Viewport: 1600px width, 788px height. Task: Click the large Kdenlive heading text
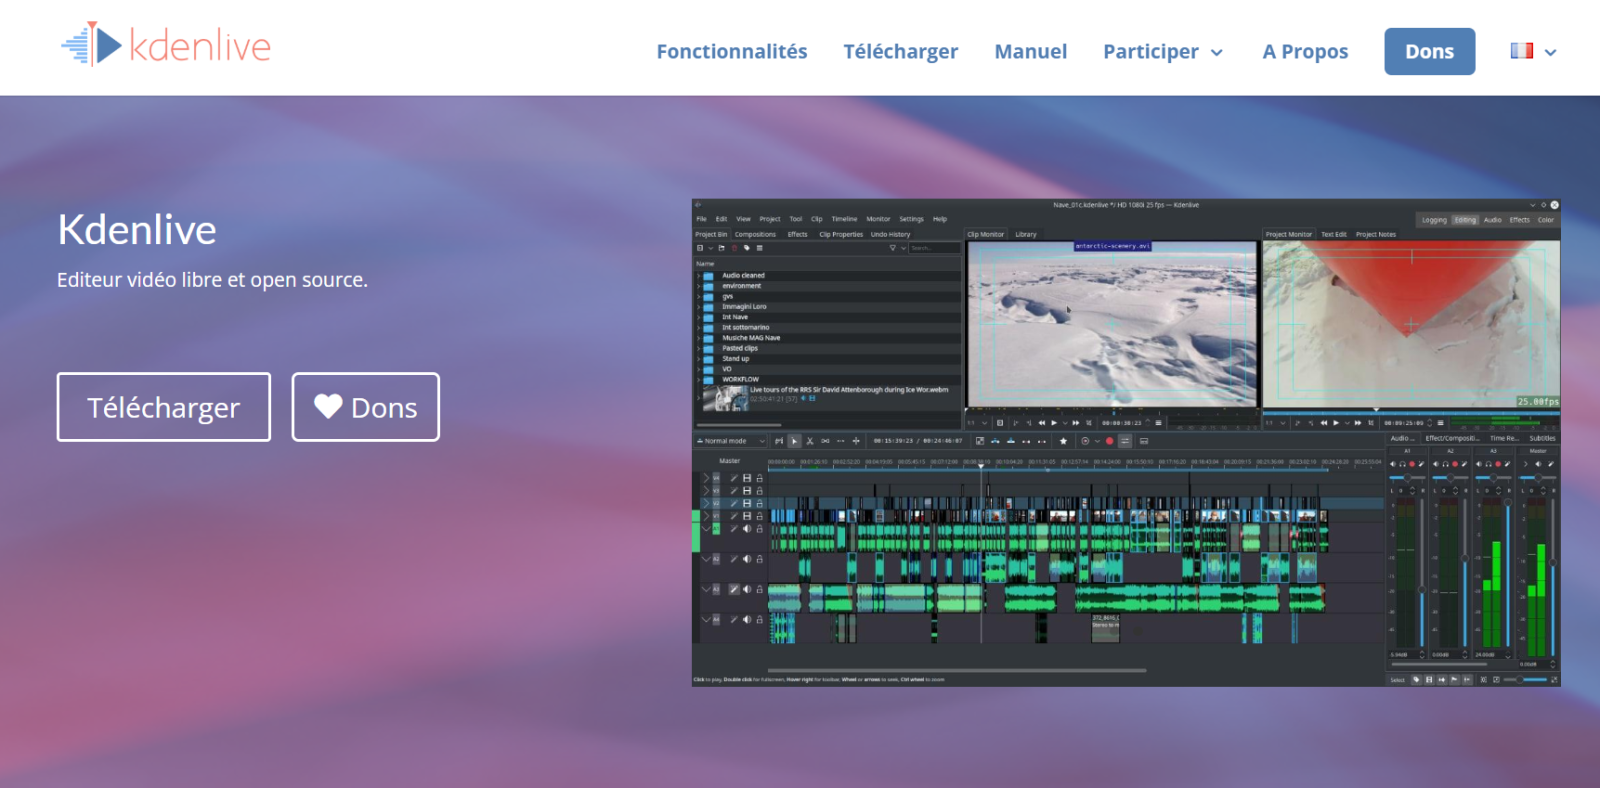137,229
